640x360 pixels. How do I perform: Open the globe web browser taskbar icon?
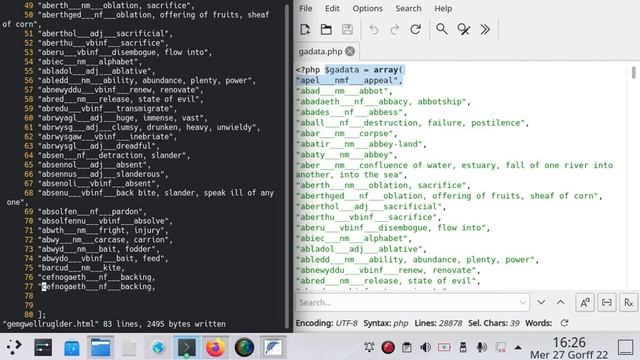coord(158,347)
